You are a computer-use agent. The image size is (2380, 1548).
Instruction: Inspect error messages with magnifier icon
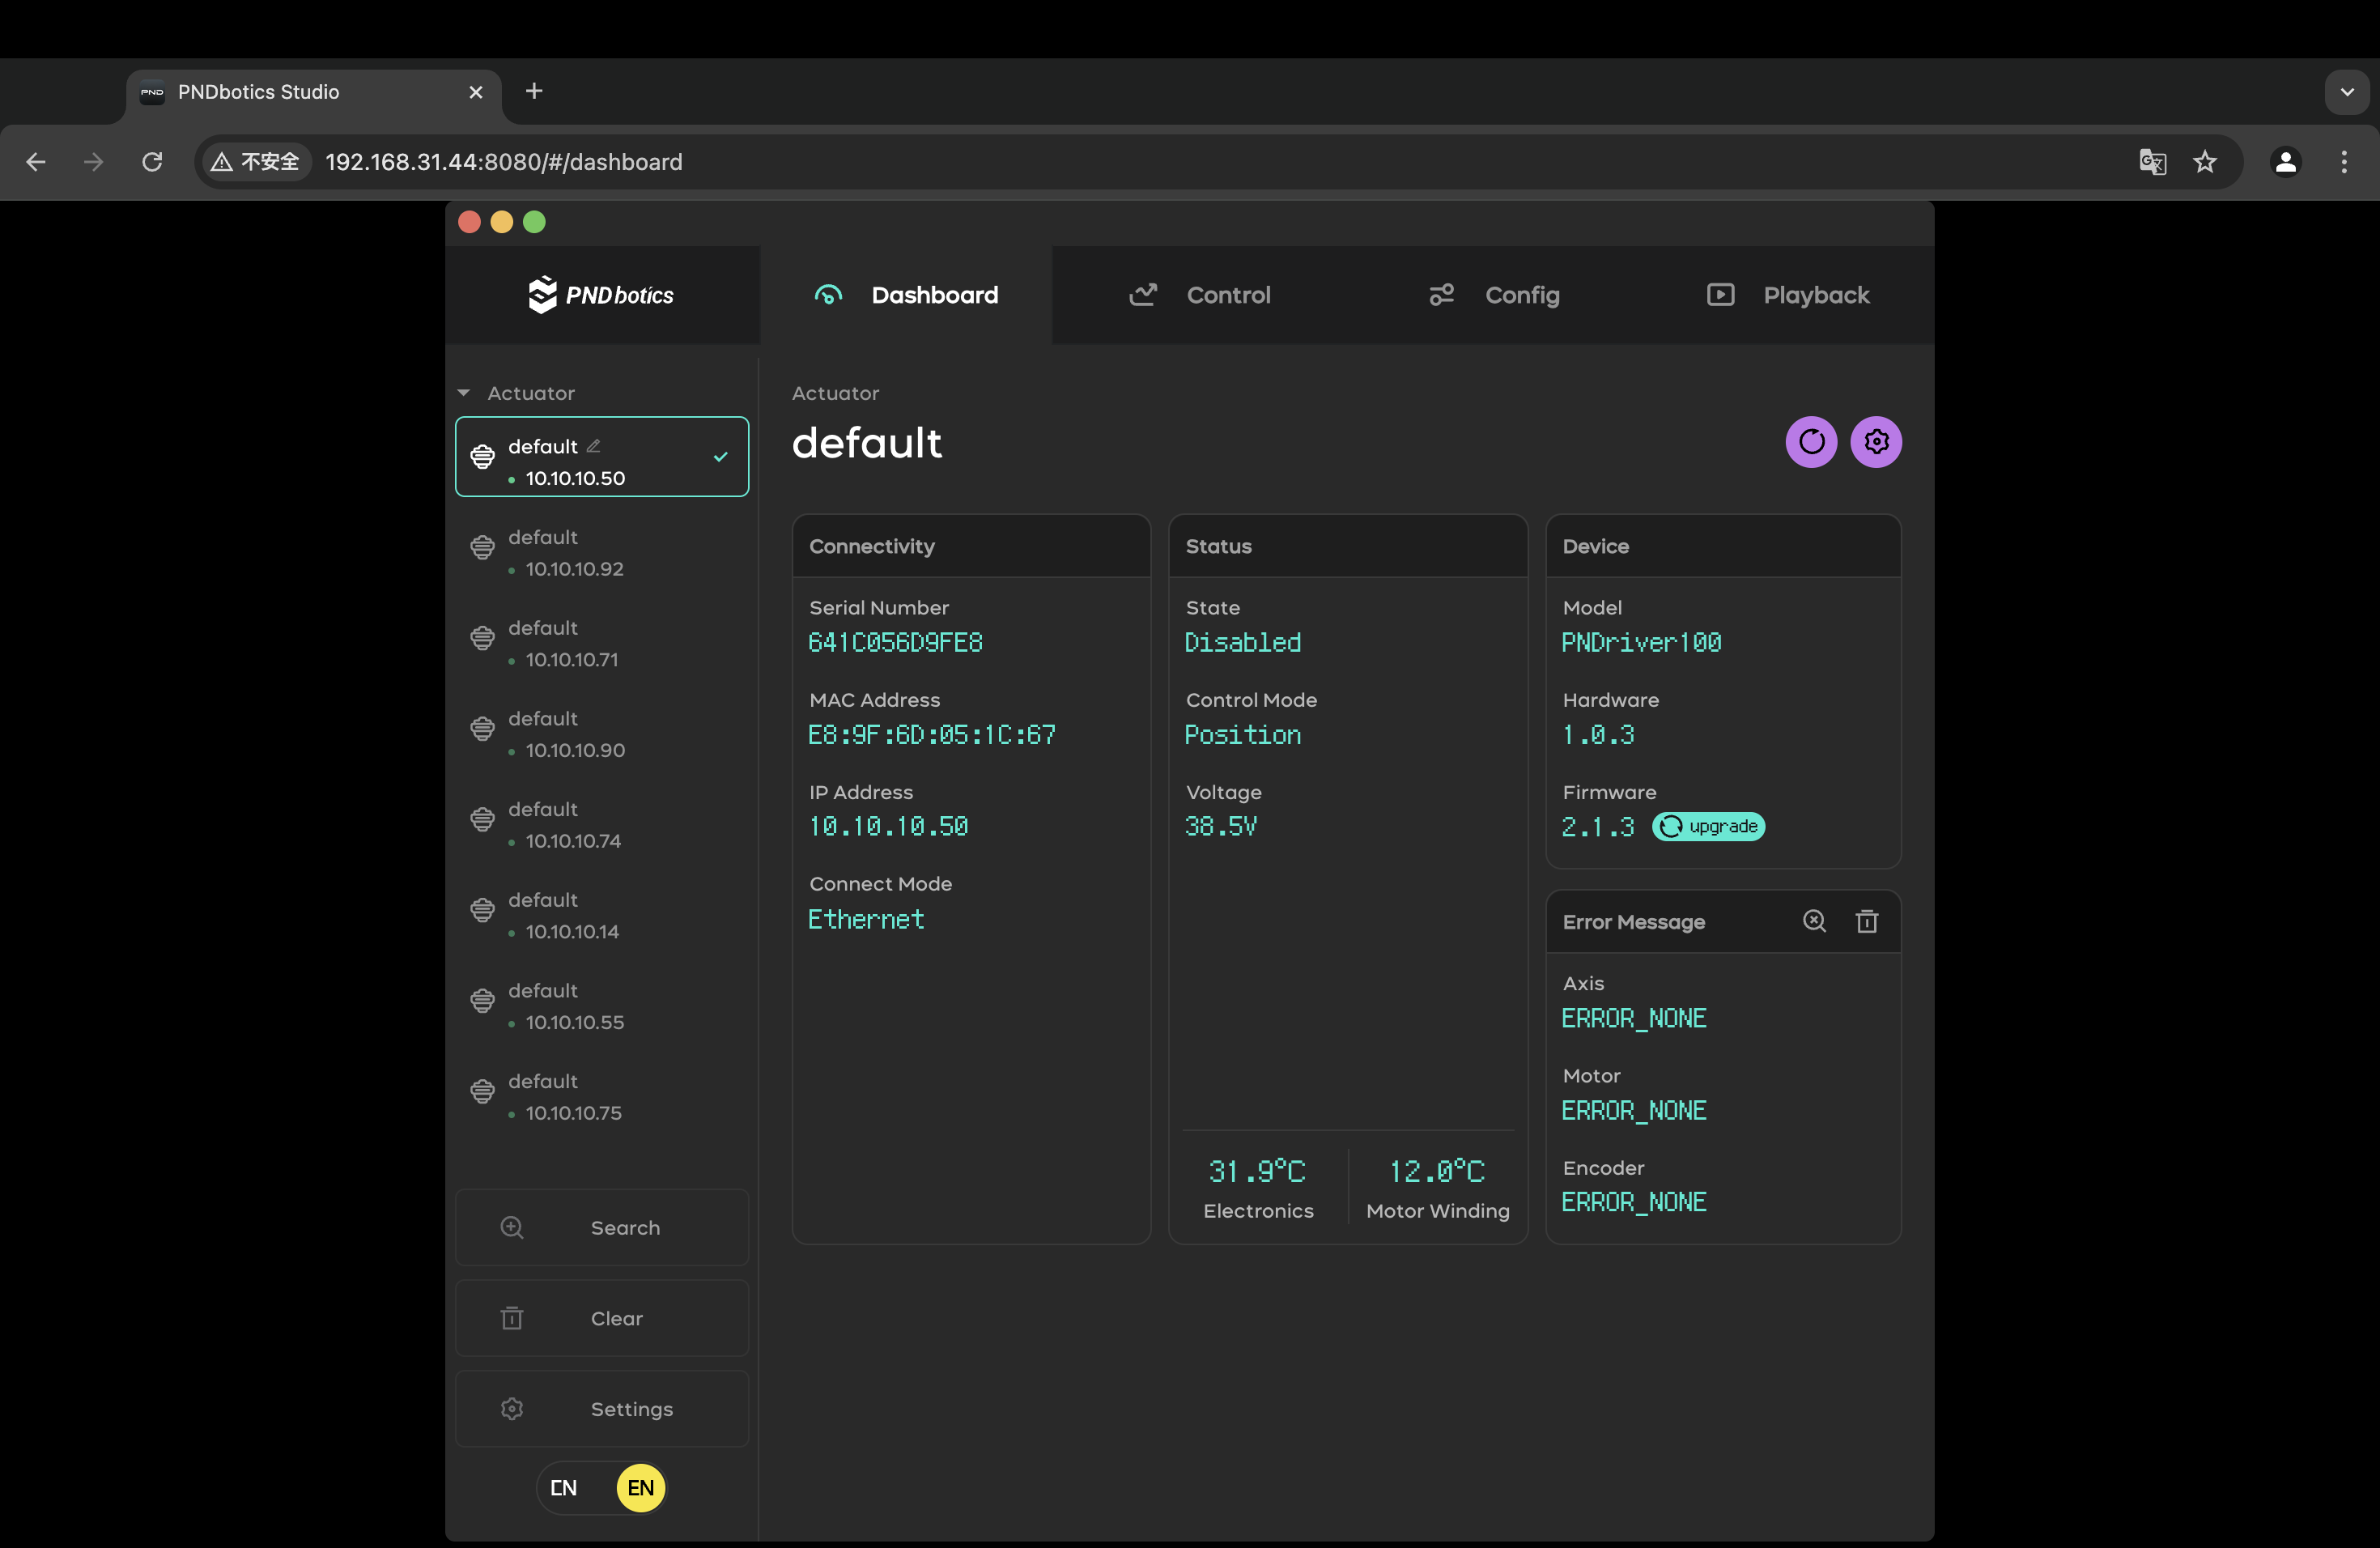point(1814,922)
